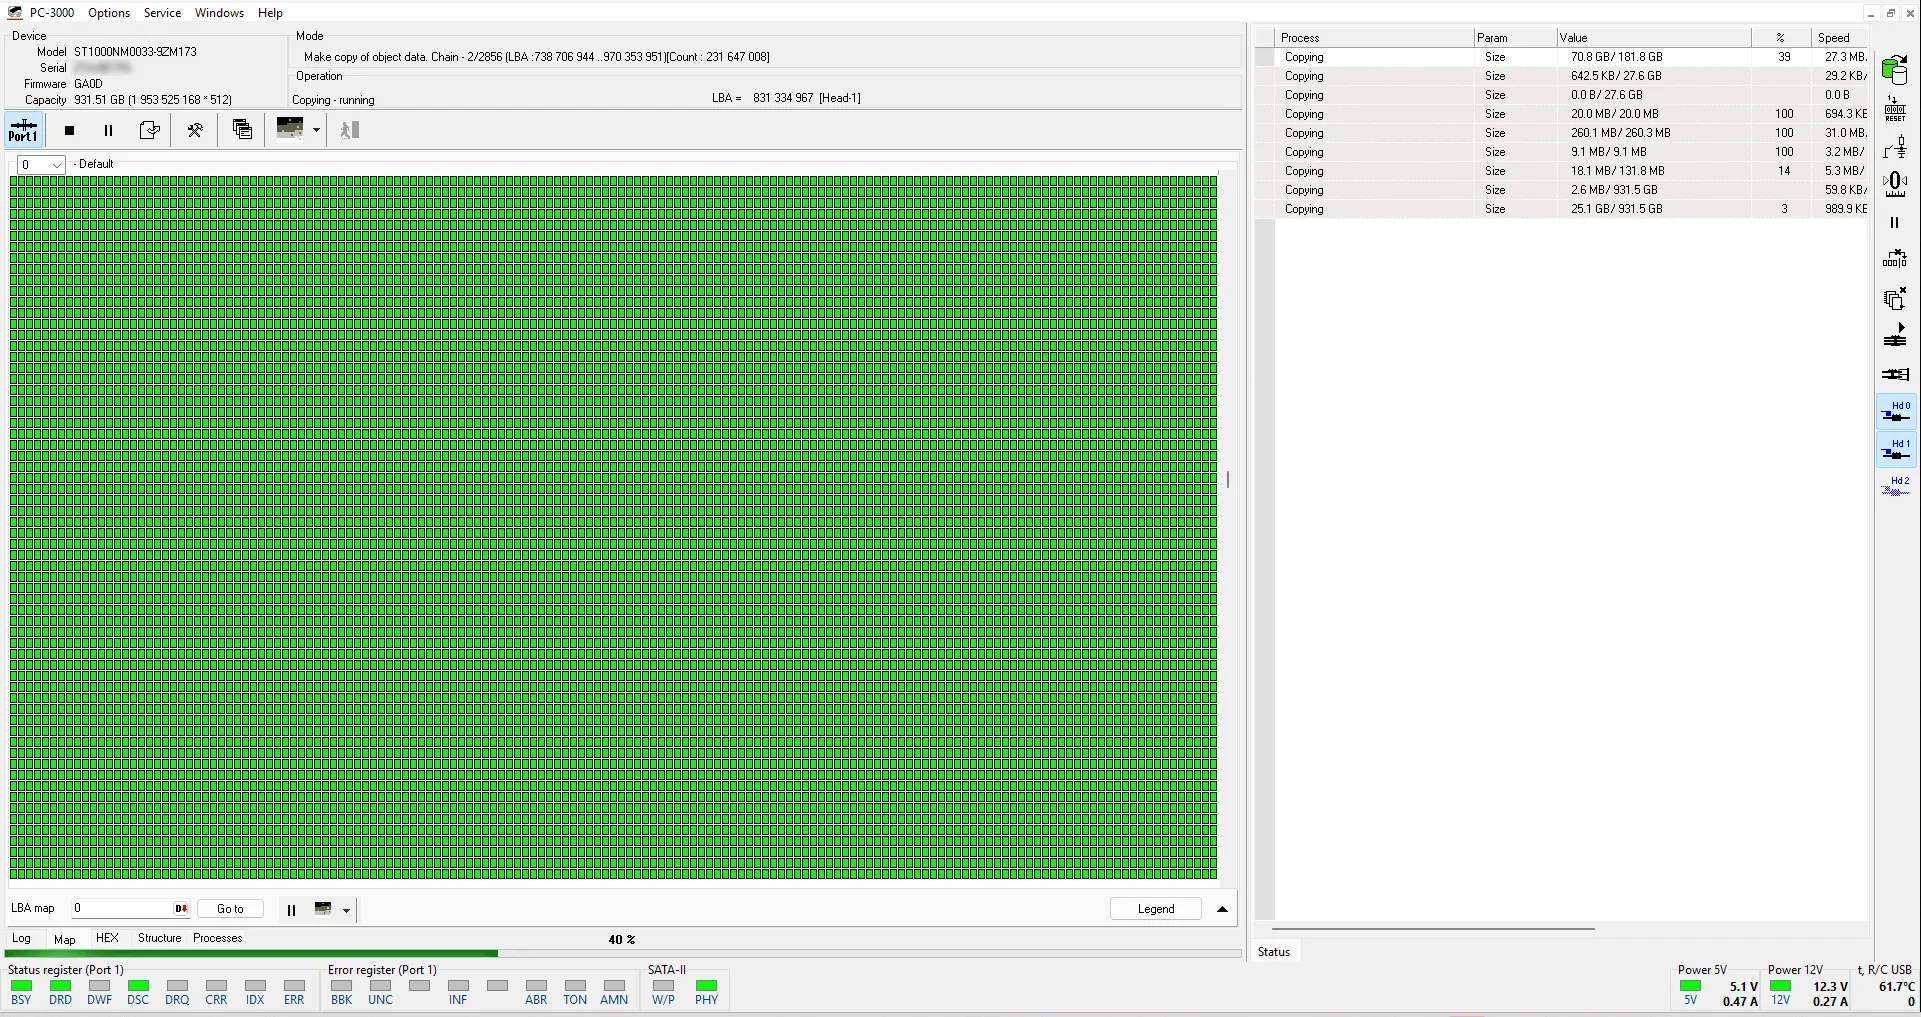Click the DRD status indicator

coord(60,992)
